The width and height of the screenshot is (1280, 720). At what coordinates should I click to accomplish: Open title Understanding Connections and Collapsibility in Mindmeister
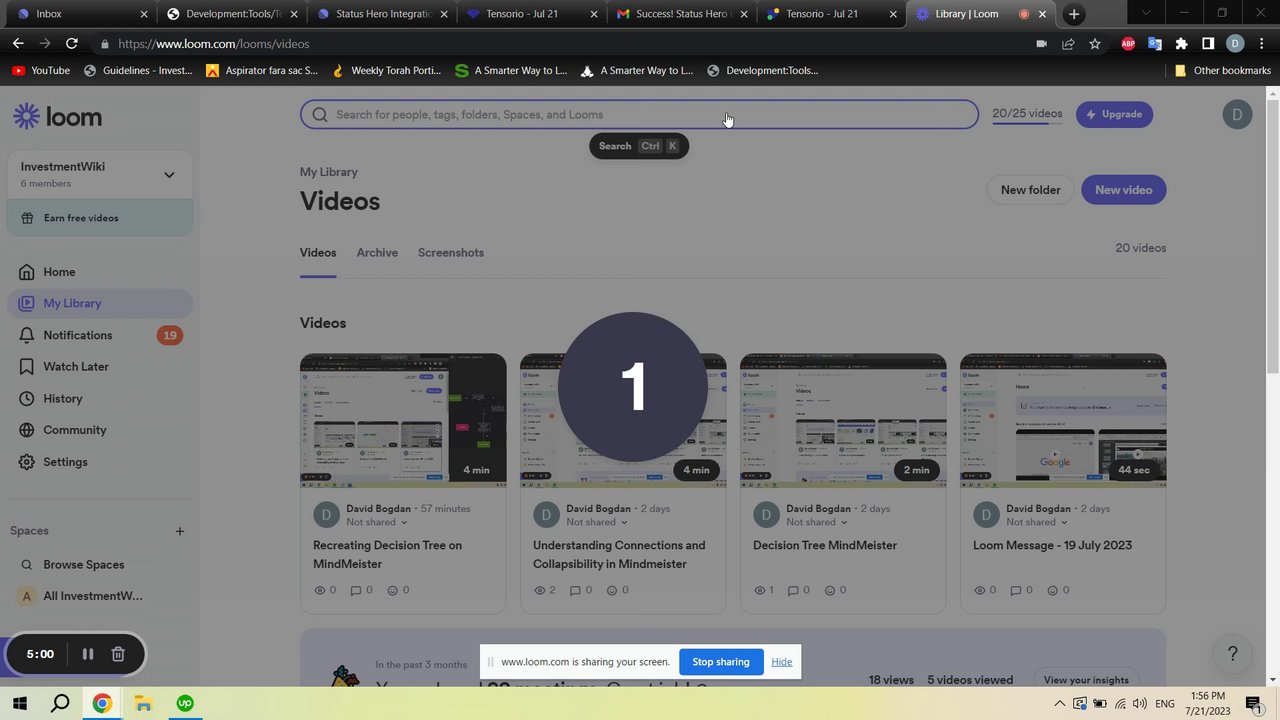pyautogui.click(x=619, y=554)
